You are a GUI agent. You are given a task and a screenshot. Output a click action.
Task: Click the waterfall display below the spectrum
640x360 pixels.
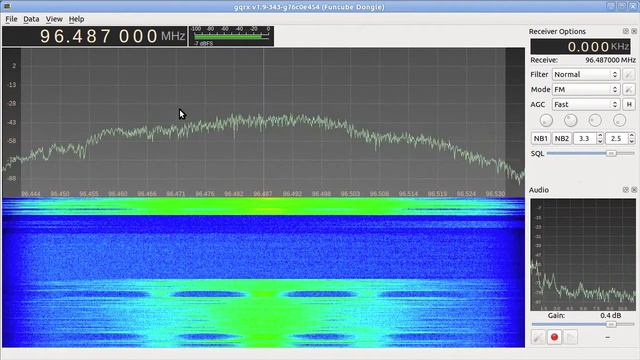tap(263, 273)
